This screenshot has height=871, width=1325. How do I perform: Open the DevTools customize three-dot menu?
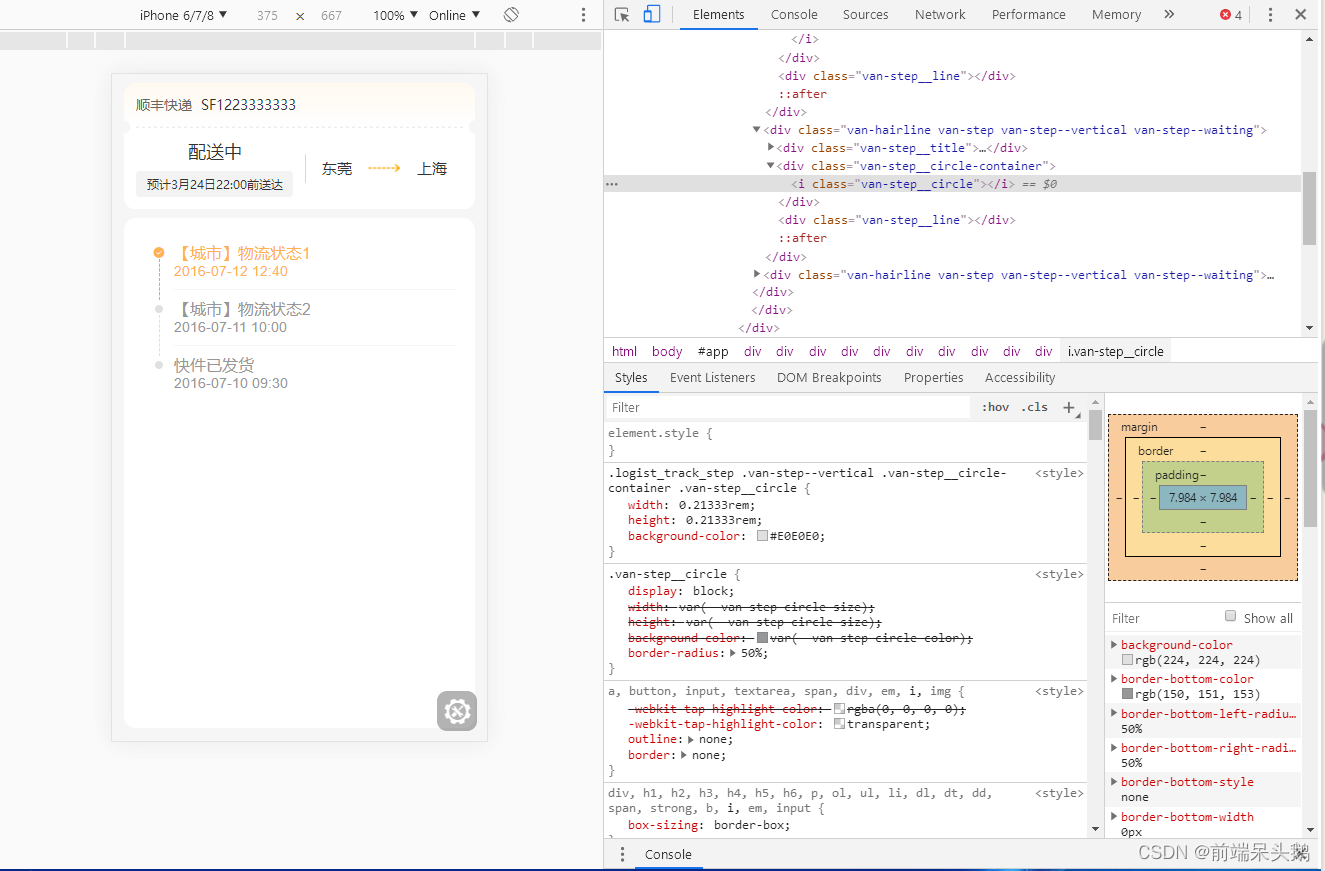[1270, 15]
